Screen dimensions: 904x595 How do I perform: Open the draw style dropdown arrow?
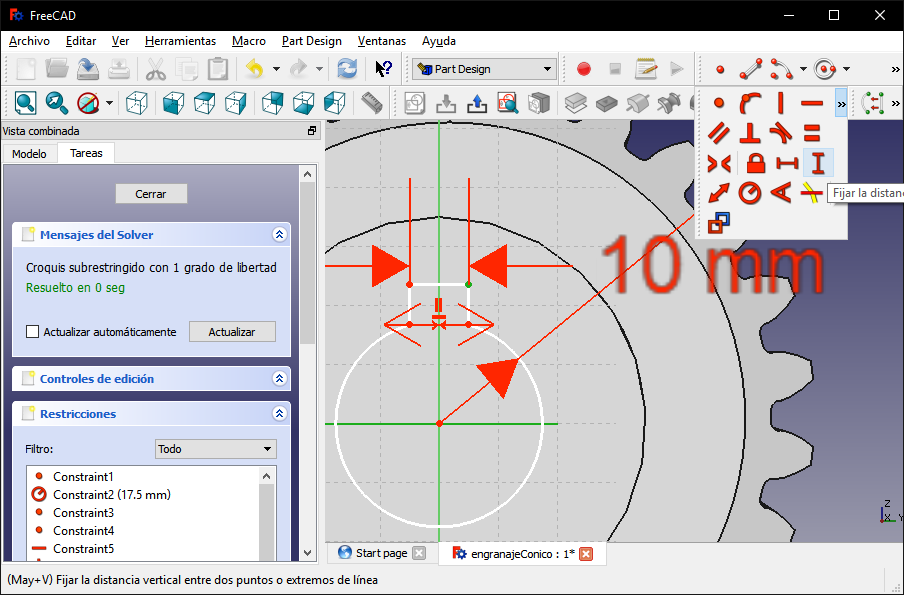pyautogui.click(x=110, y=103)
